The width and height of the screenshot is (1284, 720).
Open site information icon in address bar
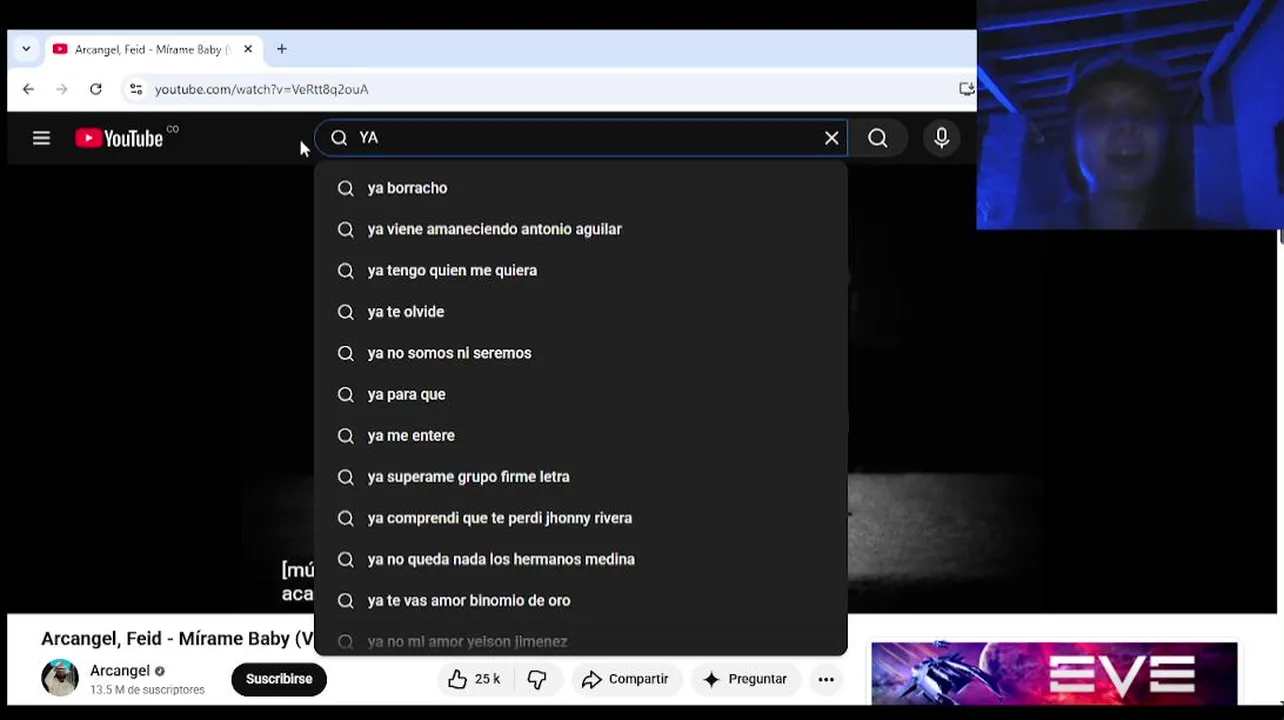click(136, 89)
